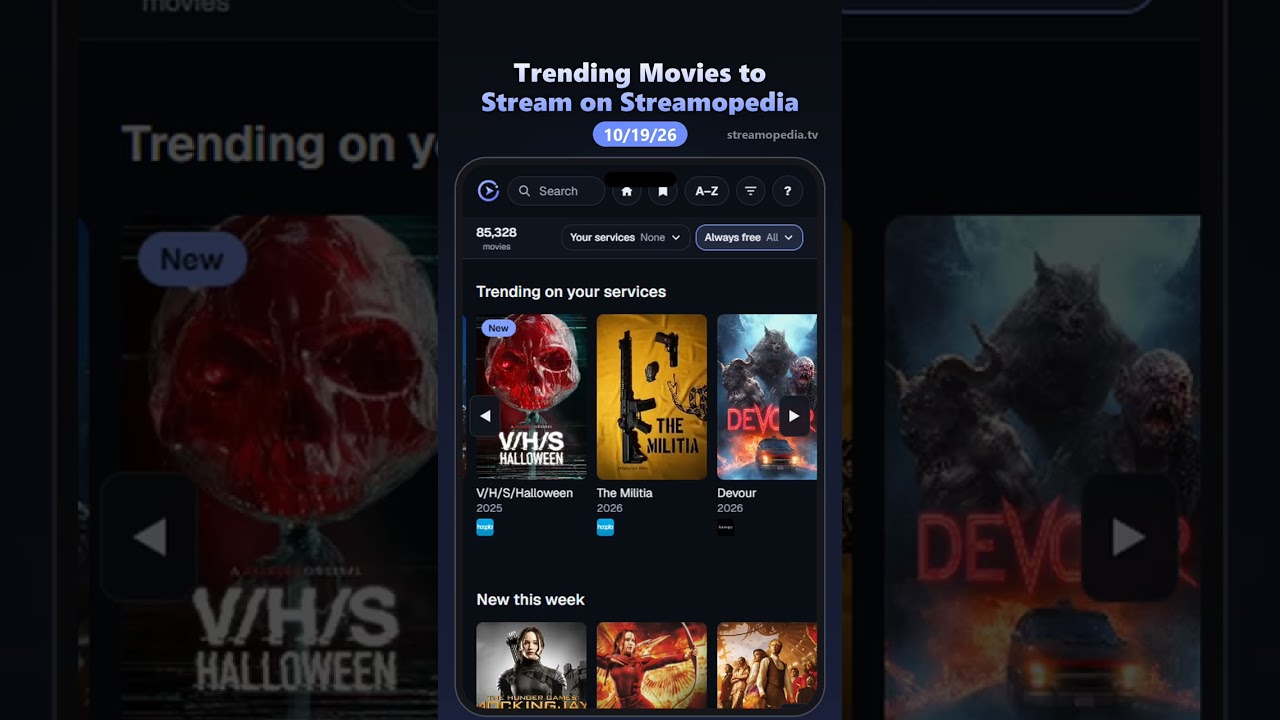Click the Search field
Viewport: 1280px width, 720px height.
point(556,191)
